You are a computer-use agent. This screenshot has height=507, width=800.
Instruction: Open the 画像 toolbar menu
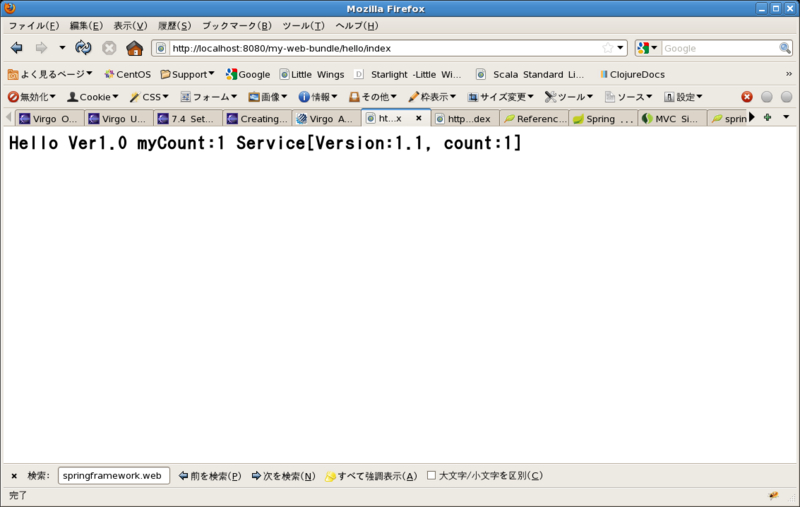(268, 97)
